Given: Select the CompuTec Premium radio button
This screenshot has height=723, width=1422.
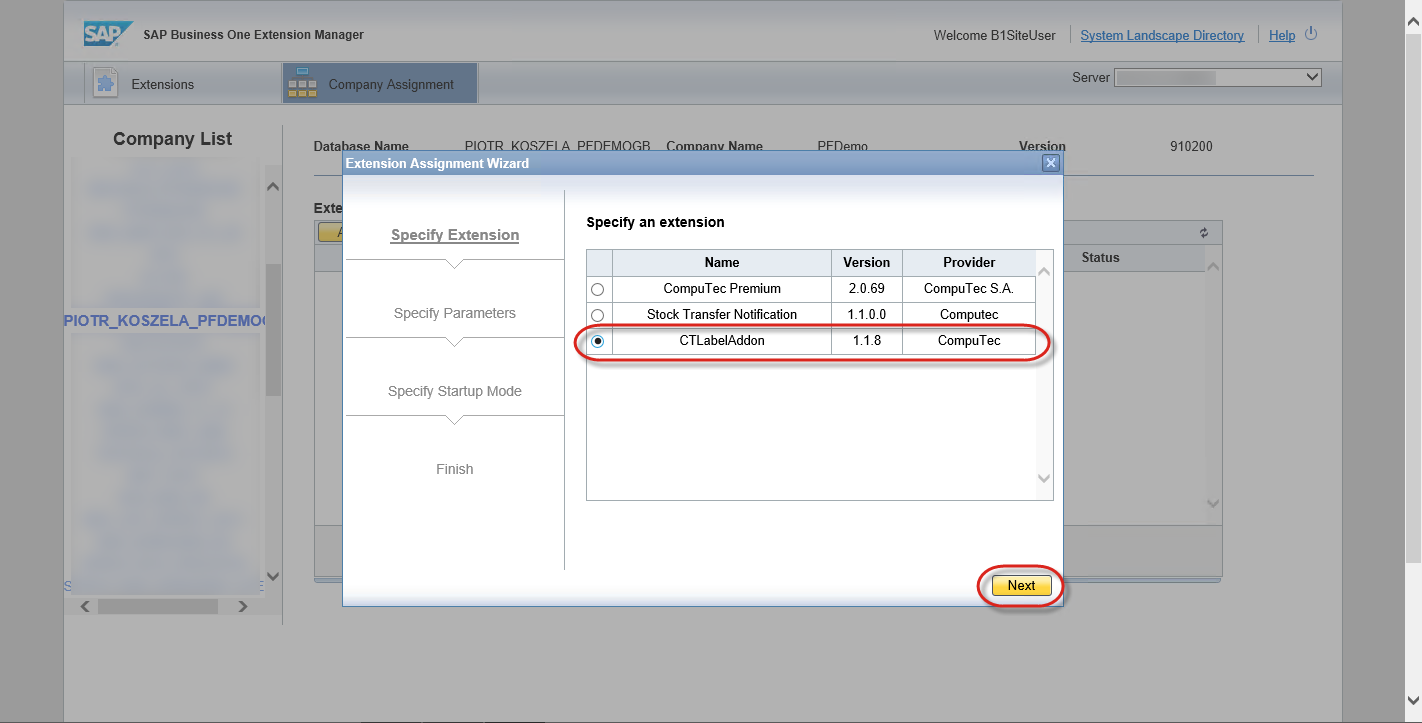Looking at the screenshot, I should coord(598,289).
